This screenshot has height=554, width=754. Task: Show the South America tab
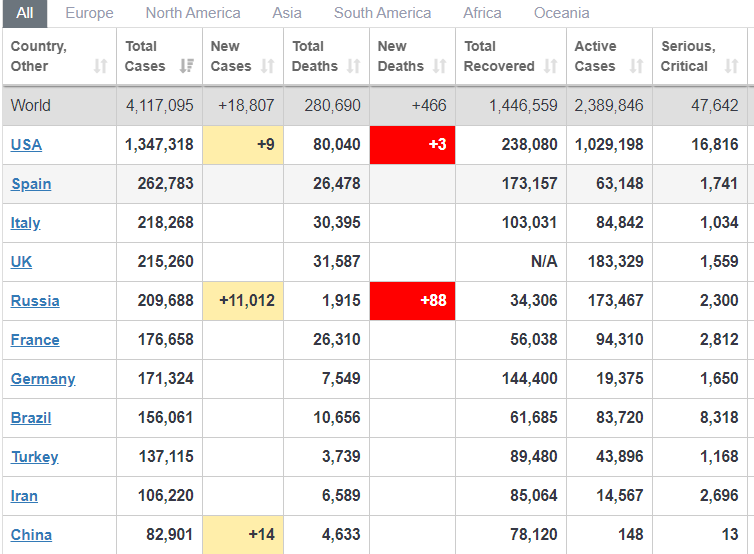tap(382, 13)
